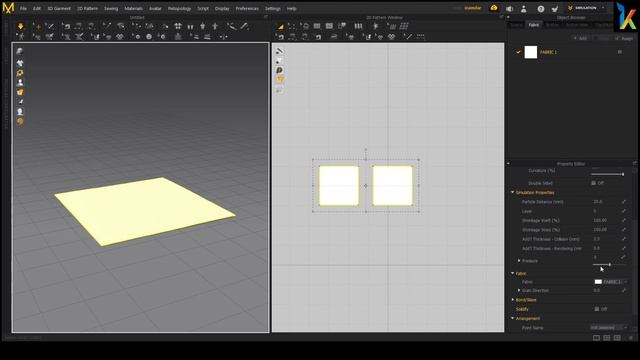Click the white FABRIC 1 swatch in Object Browser

point(531,52)
